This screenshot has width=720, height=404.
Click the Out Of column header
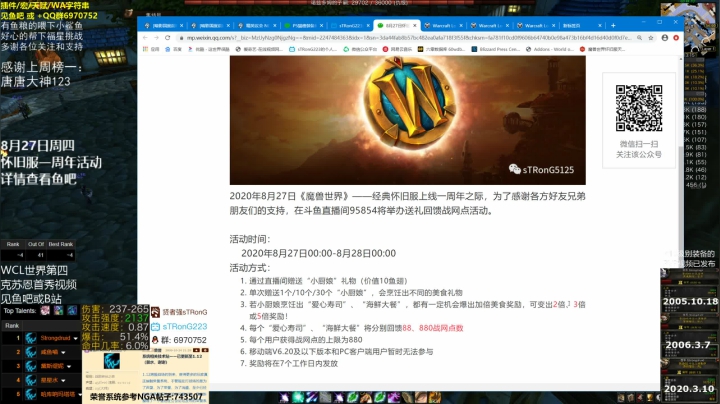coord(36,244)
